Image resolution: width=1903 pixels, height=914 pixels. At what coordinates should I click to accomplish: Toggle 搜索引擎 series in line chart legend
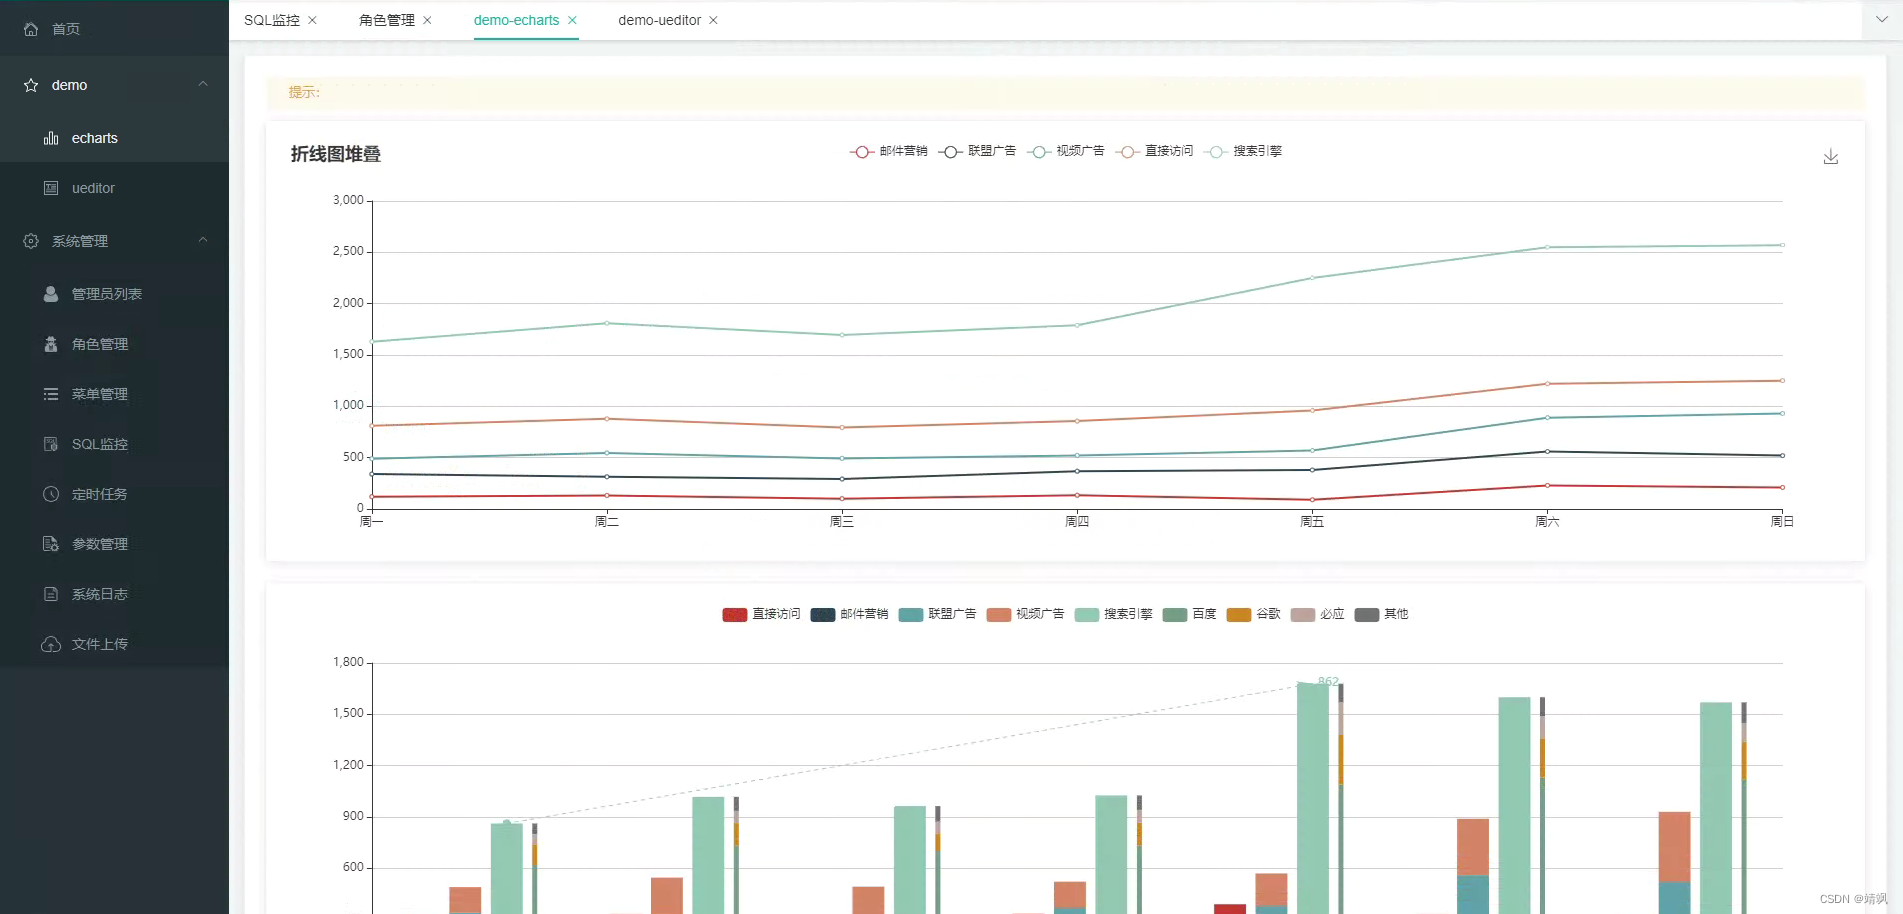1243,151
